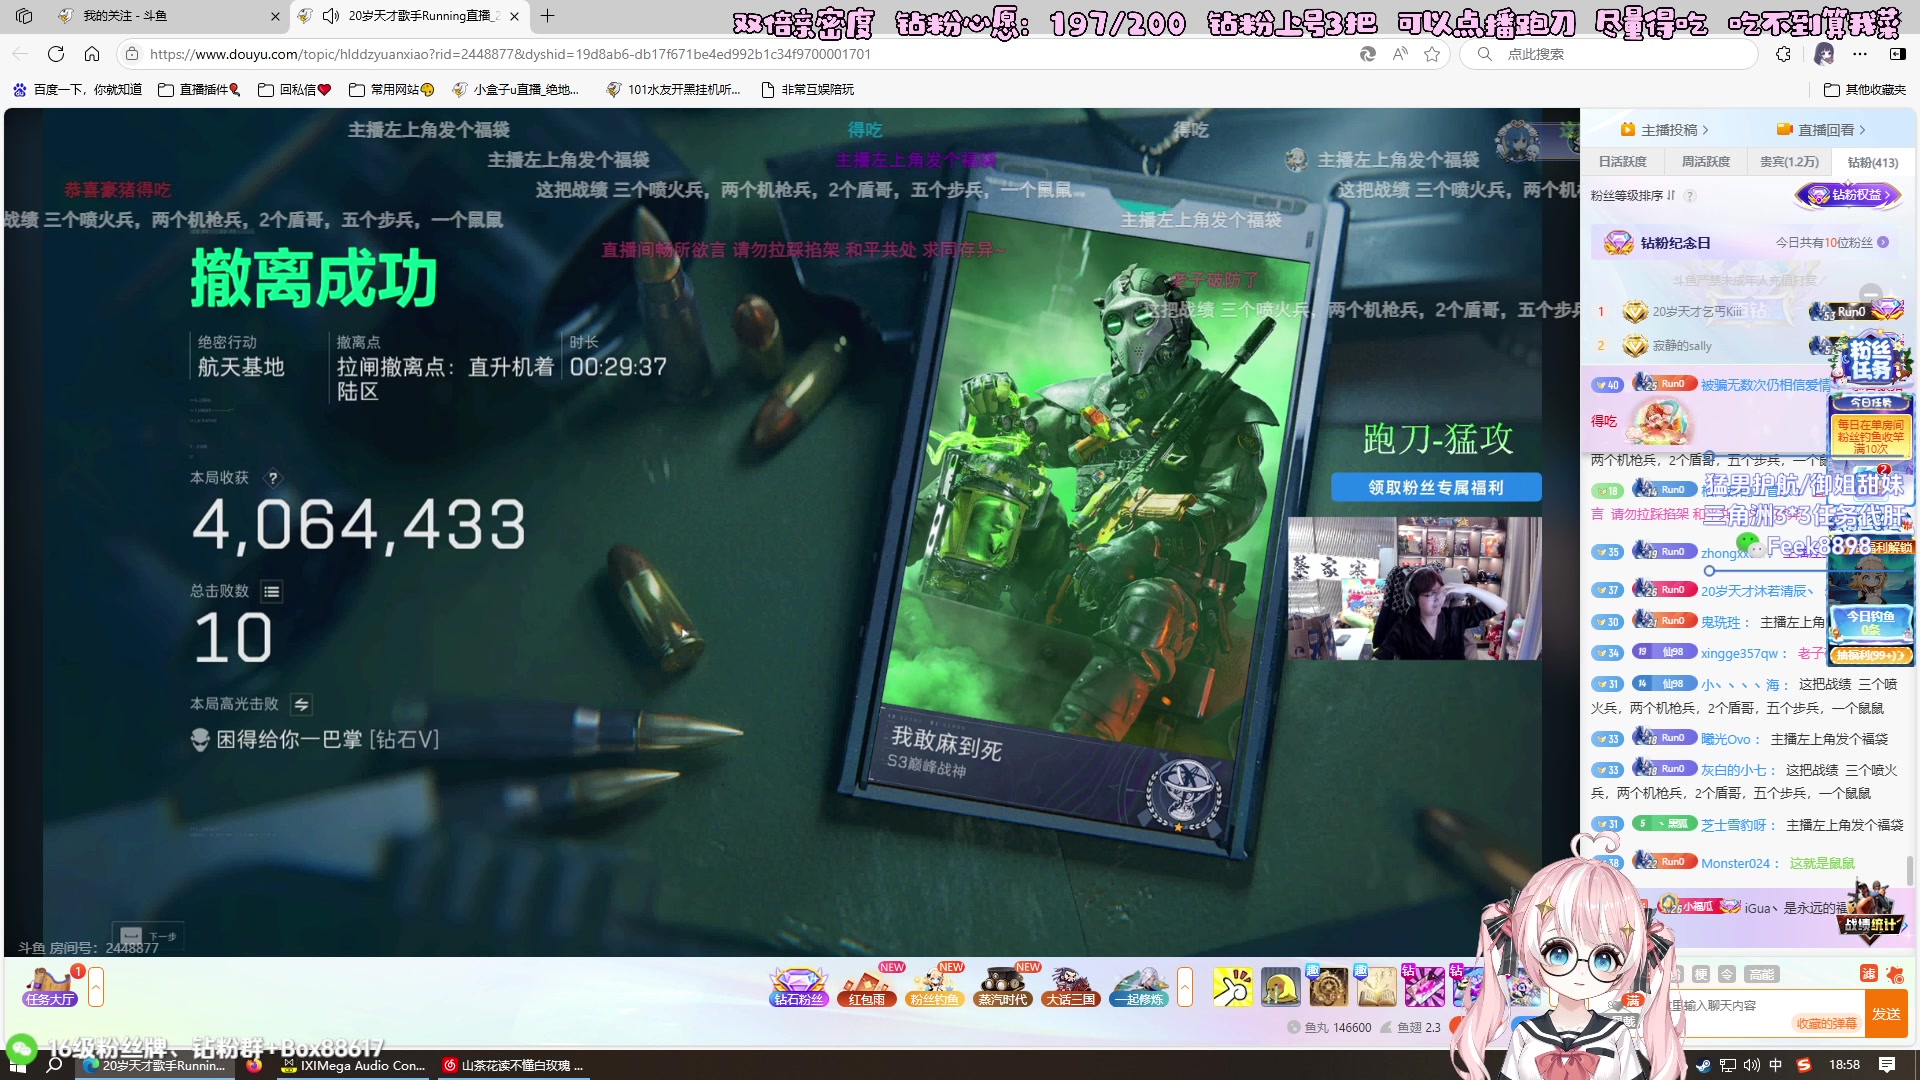Open a new browser tab
1920x1080 pixels.
tap(547, 16)
